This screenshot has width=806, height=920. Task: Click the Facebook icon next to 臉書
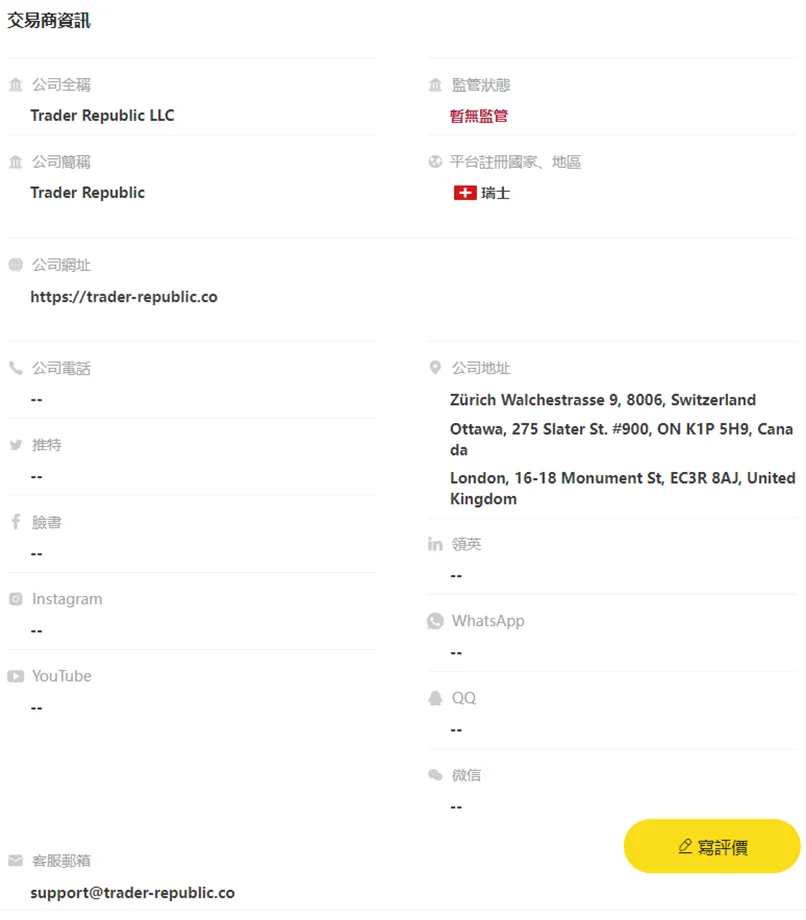[16, 522]
